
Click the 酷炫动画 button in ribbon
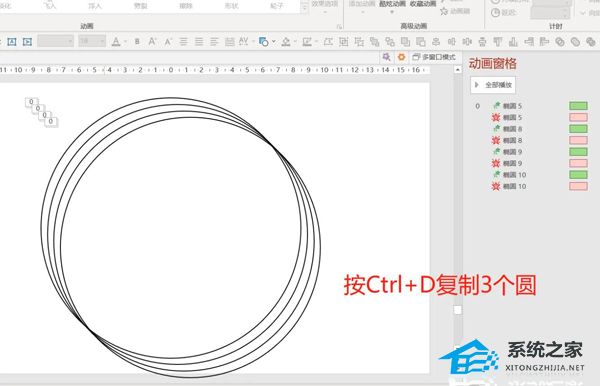pyautogui.click(x=393, y=4)
